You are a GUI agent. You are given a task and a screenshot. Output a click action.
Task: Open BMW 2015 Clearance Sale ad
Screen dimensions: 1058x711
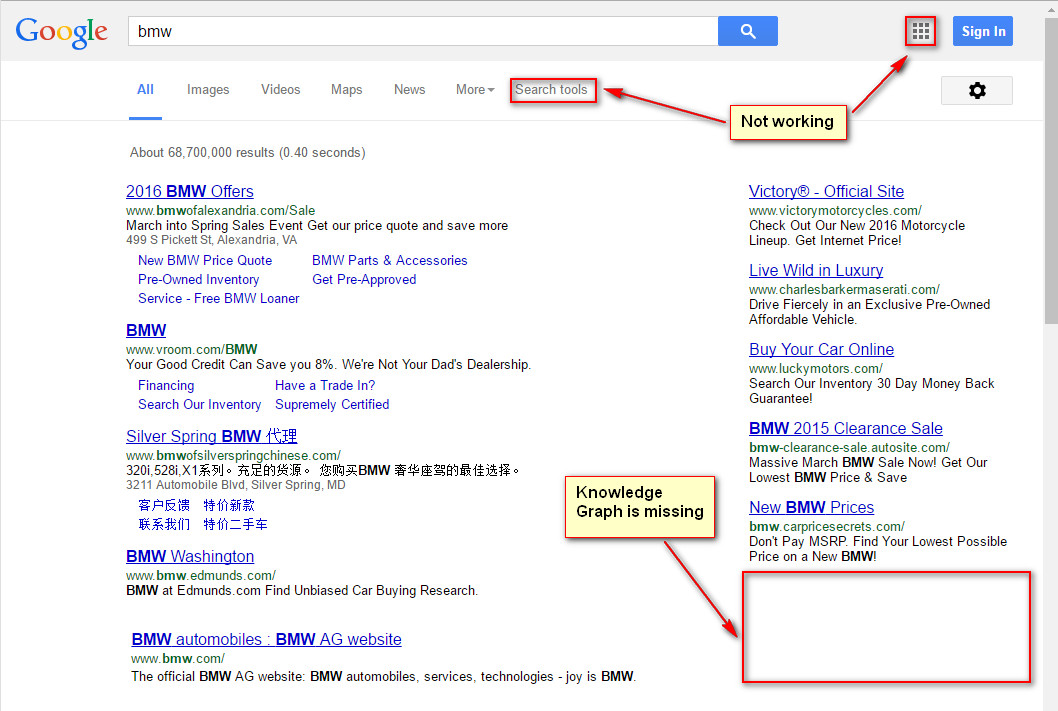(x=845, y=428)
